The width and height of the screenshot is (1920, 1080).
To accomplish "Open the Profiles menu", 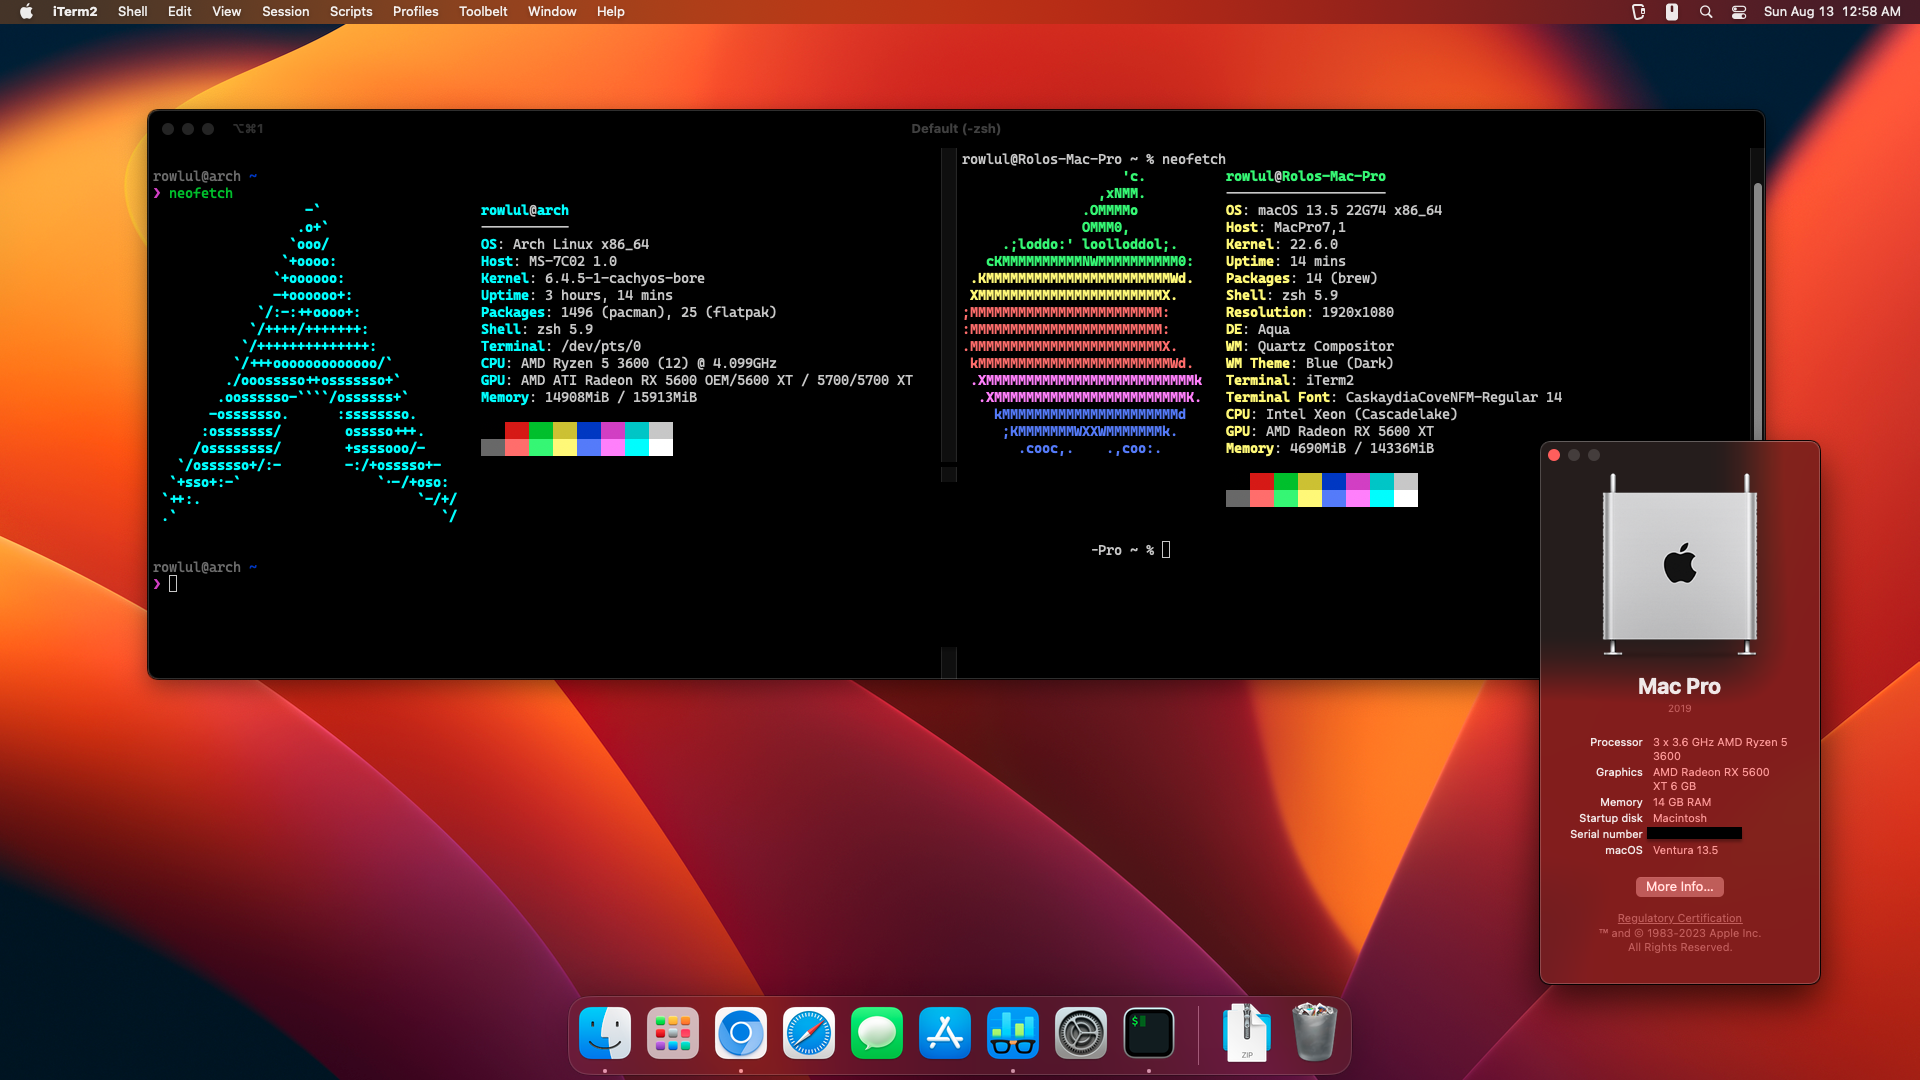I will coord(416,11).
